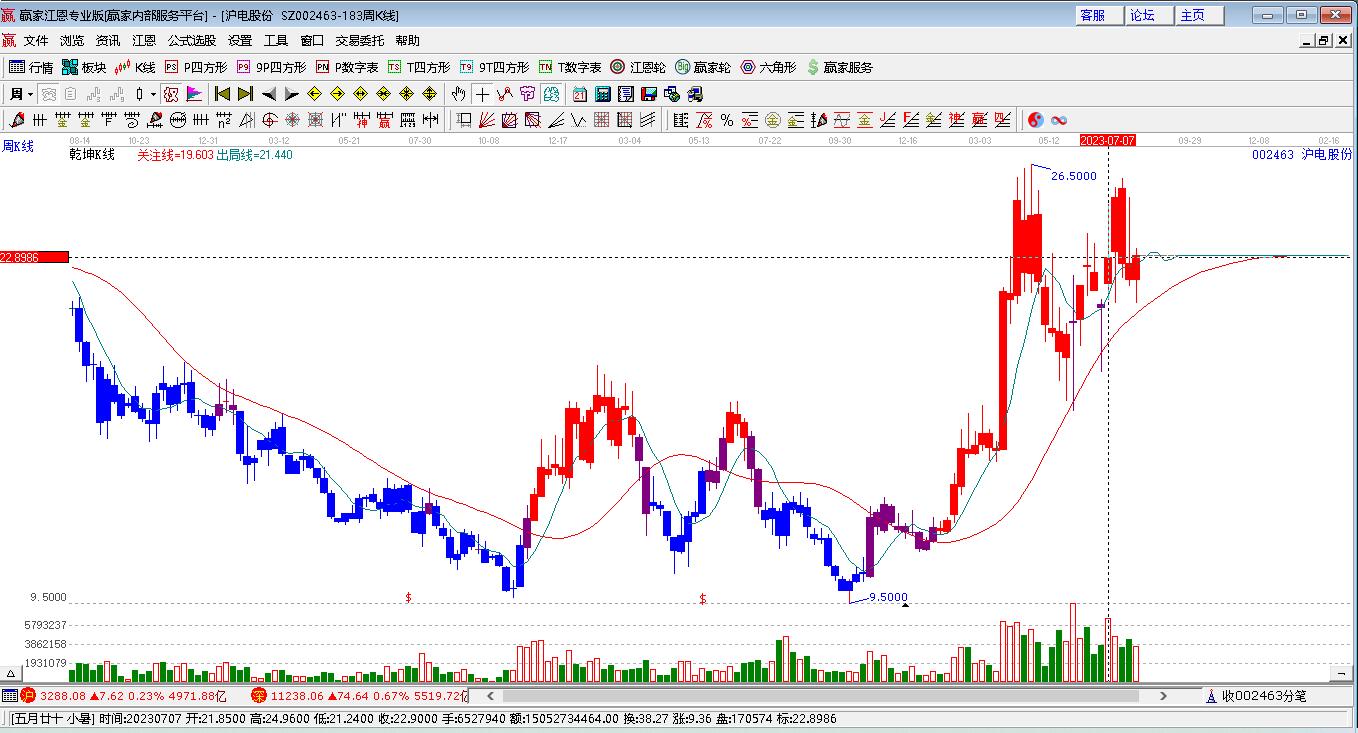The width and height of the screenshot is (1358, 733).
Task: Launch the 赢家轮 wheel tool
Action: pyautogui.click(x=703, y=67)
